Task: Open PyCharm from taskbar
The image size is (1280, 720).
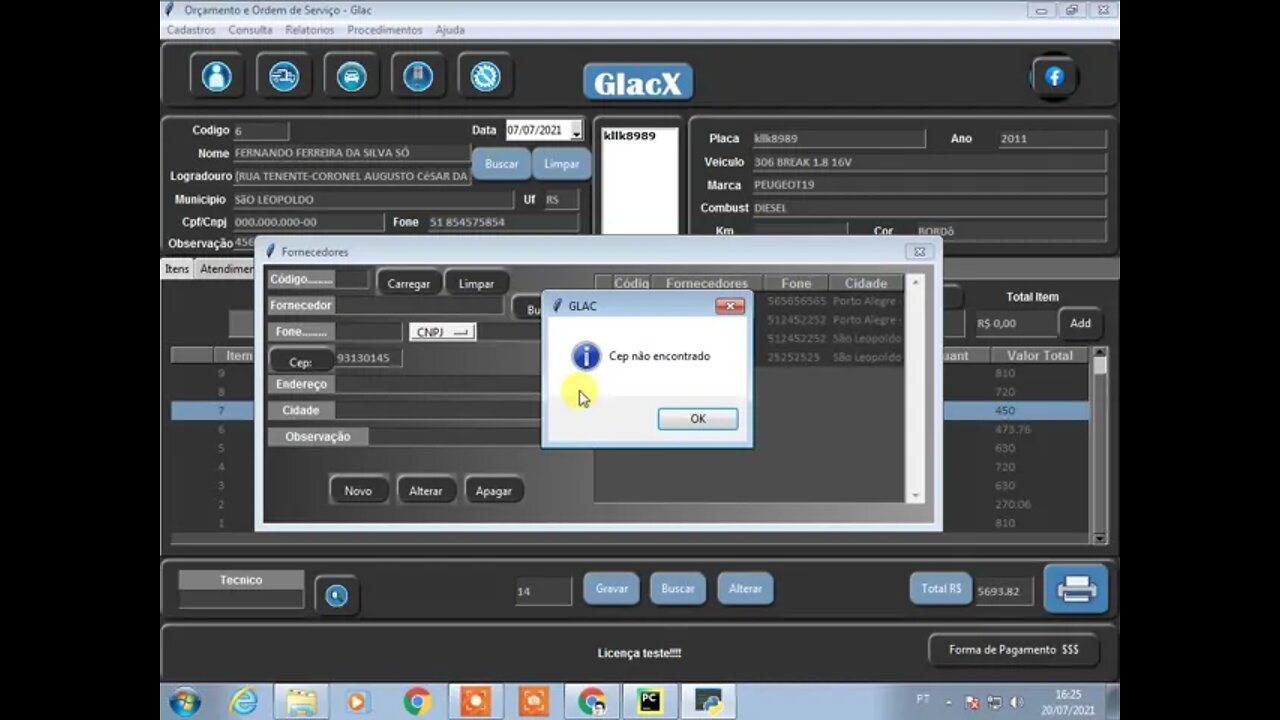Action: pyautogui.click(x=650, y=702)
